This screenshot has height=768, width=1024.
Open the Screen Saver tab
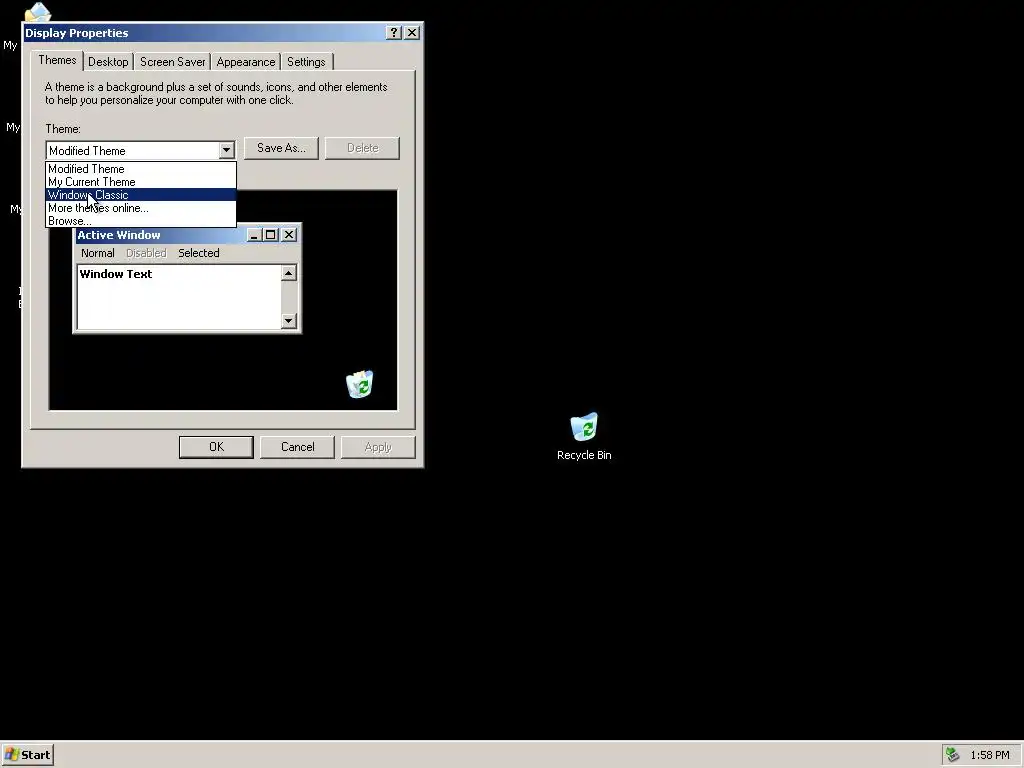point(172,62)
